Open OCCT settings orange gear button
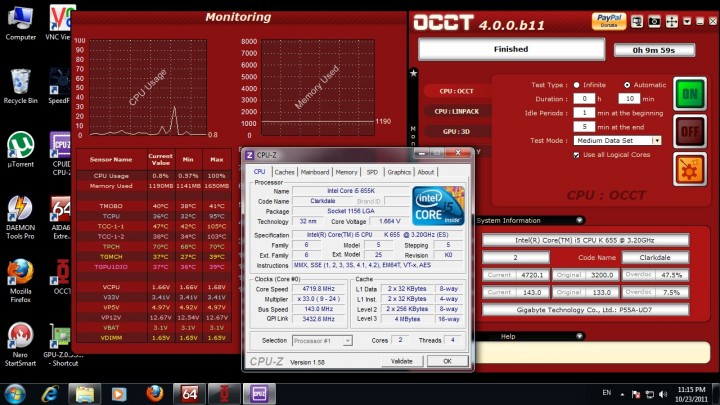 click(690, 169)
